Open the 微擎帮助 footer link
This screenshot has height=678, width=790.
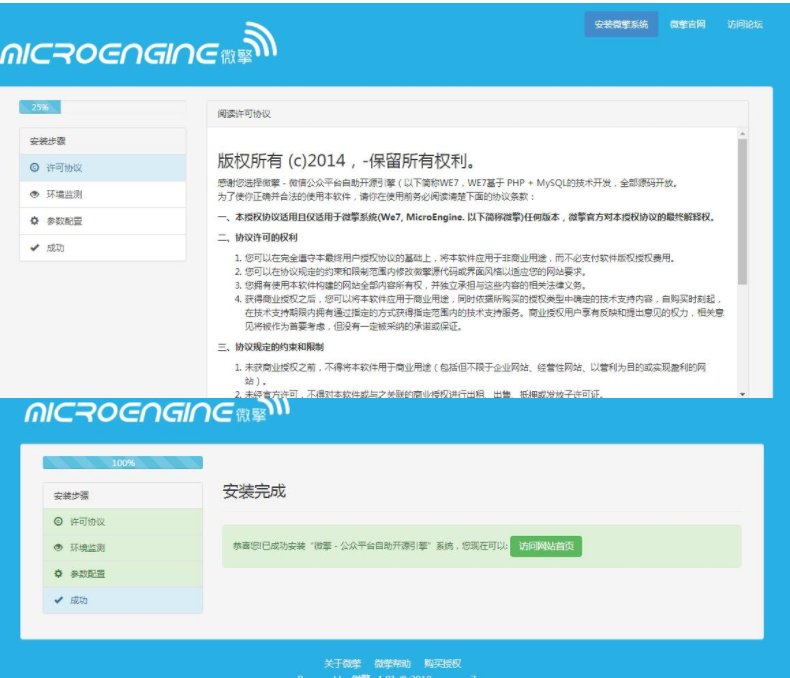click(x=392, y=663)
